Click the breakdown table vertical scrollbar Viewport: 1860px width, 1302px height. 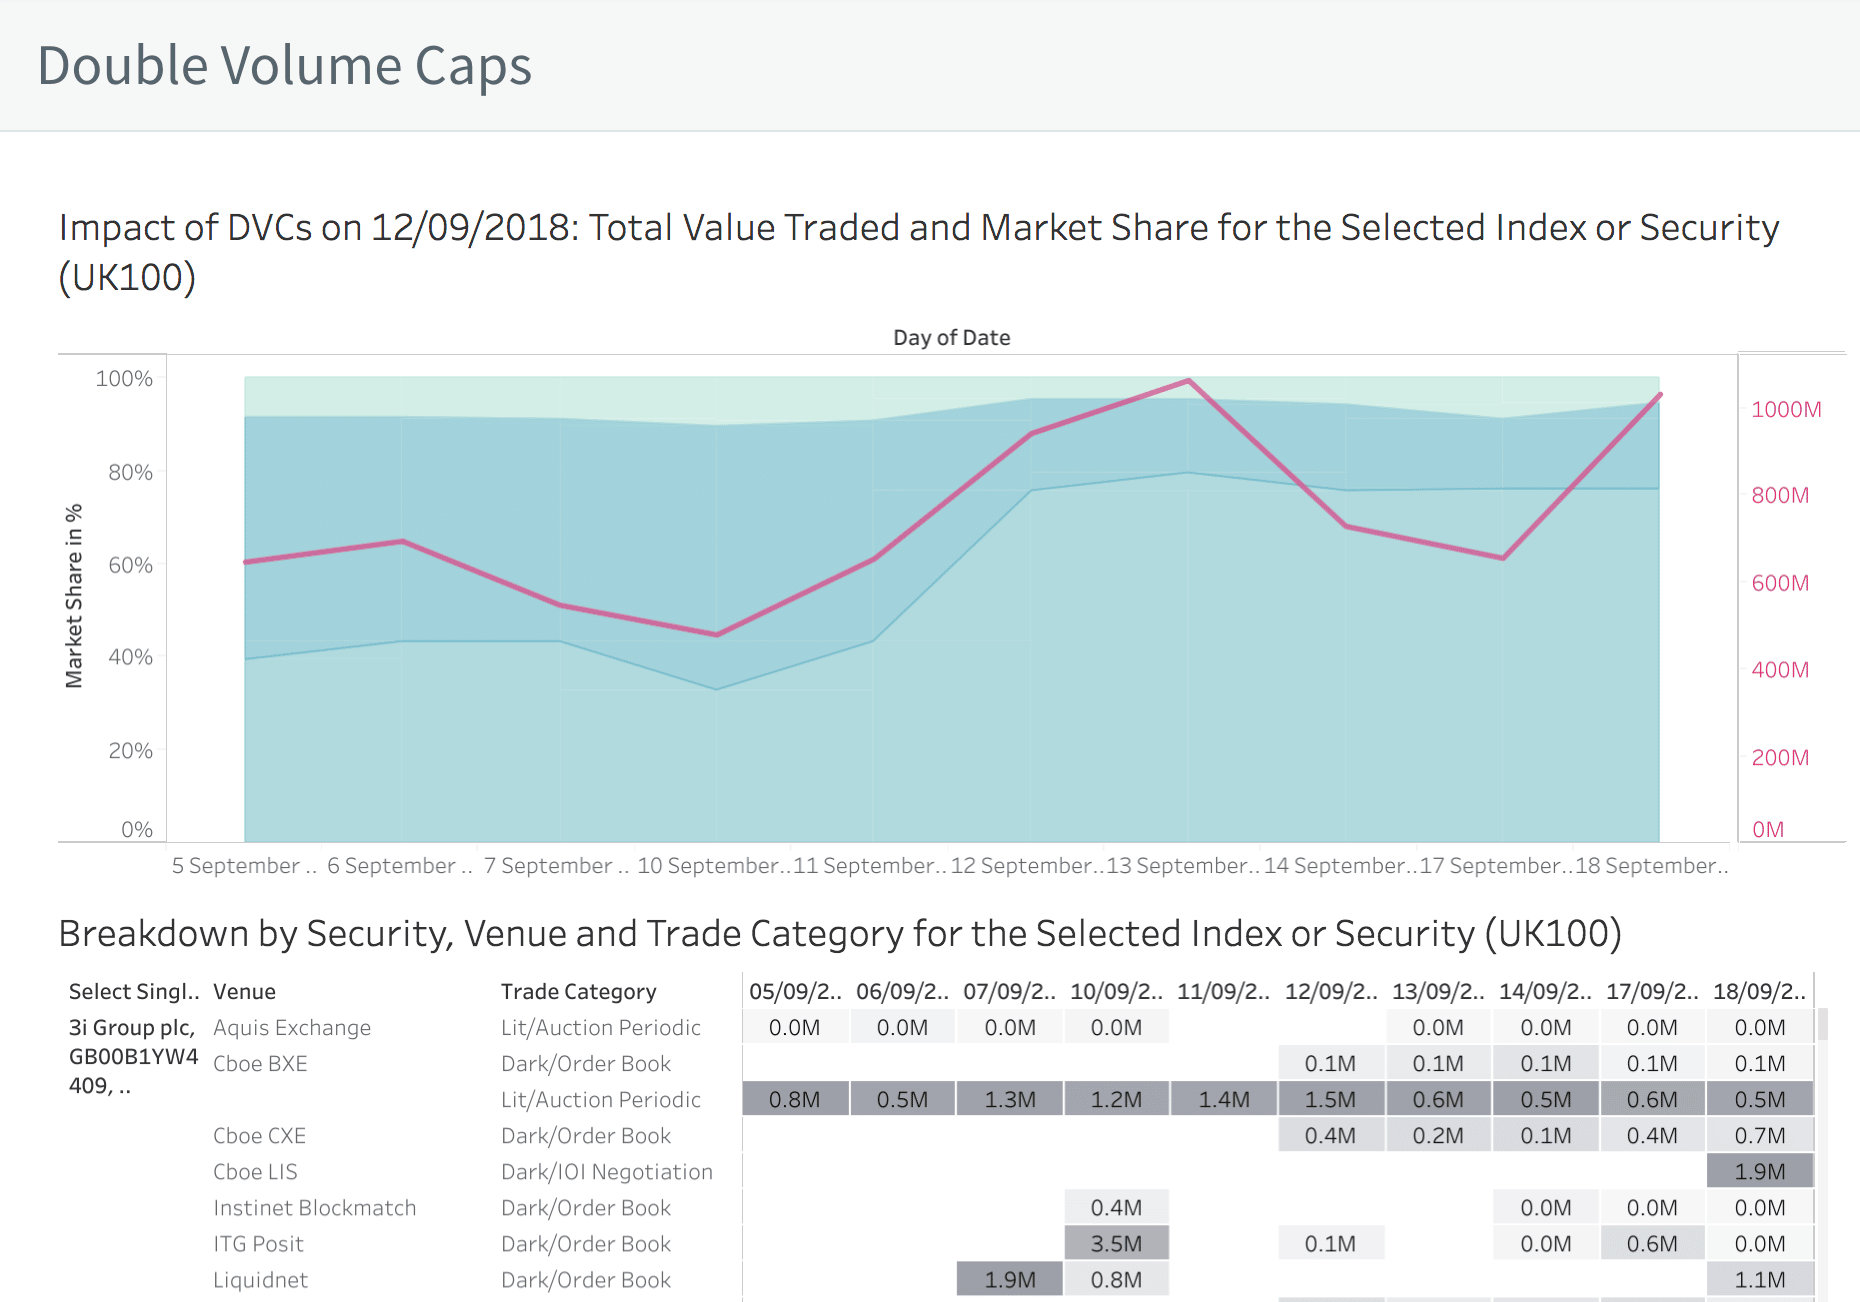click(x=1823, y=1025)
